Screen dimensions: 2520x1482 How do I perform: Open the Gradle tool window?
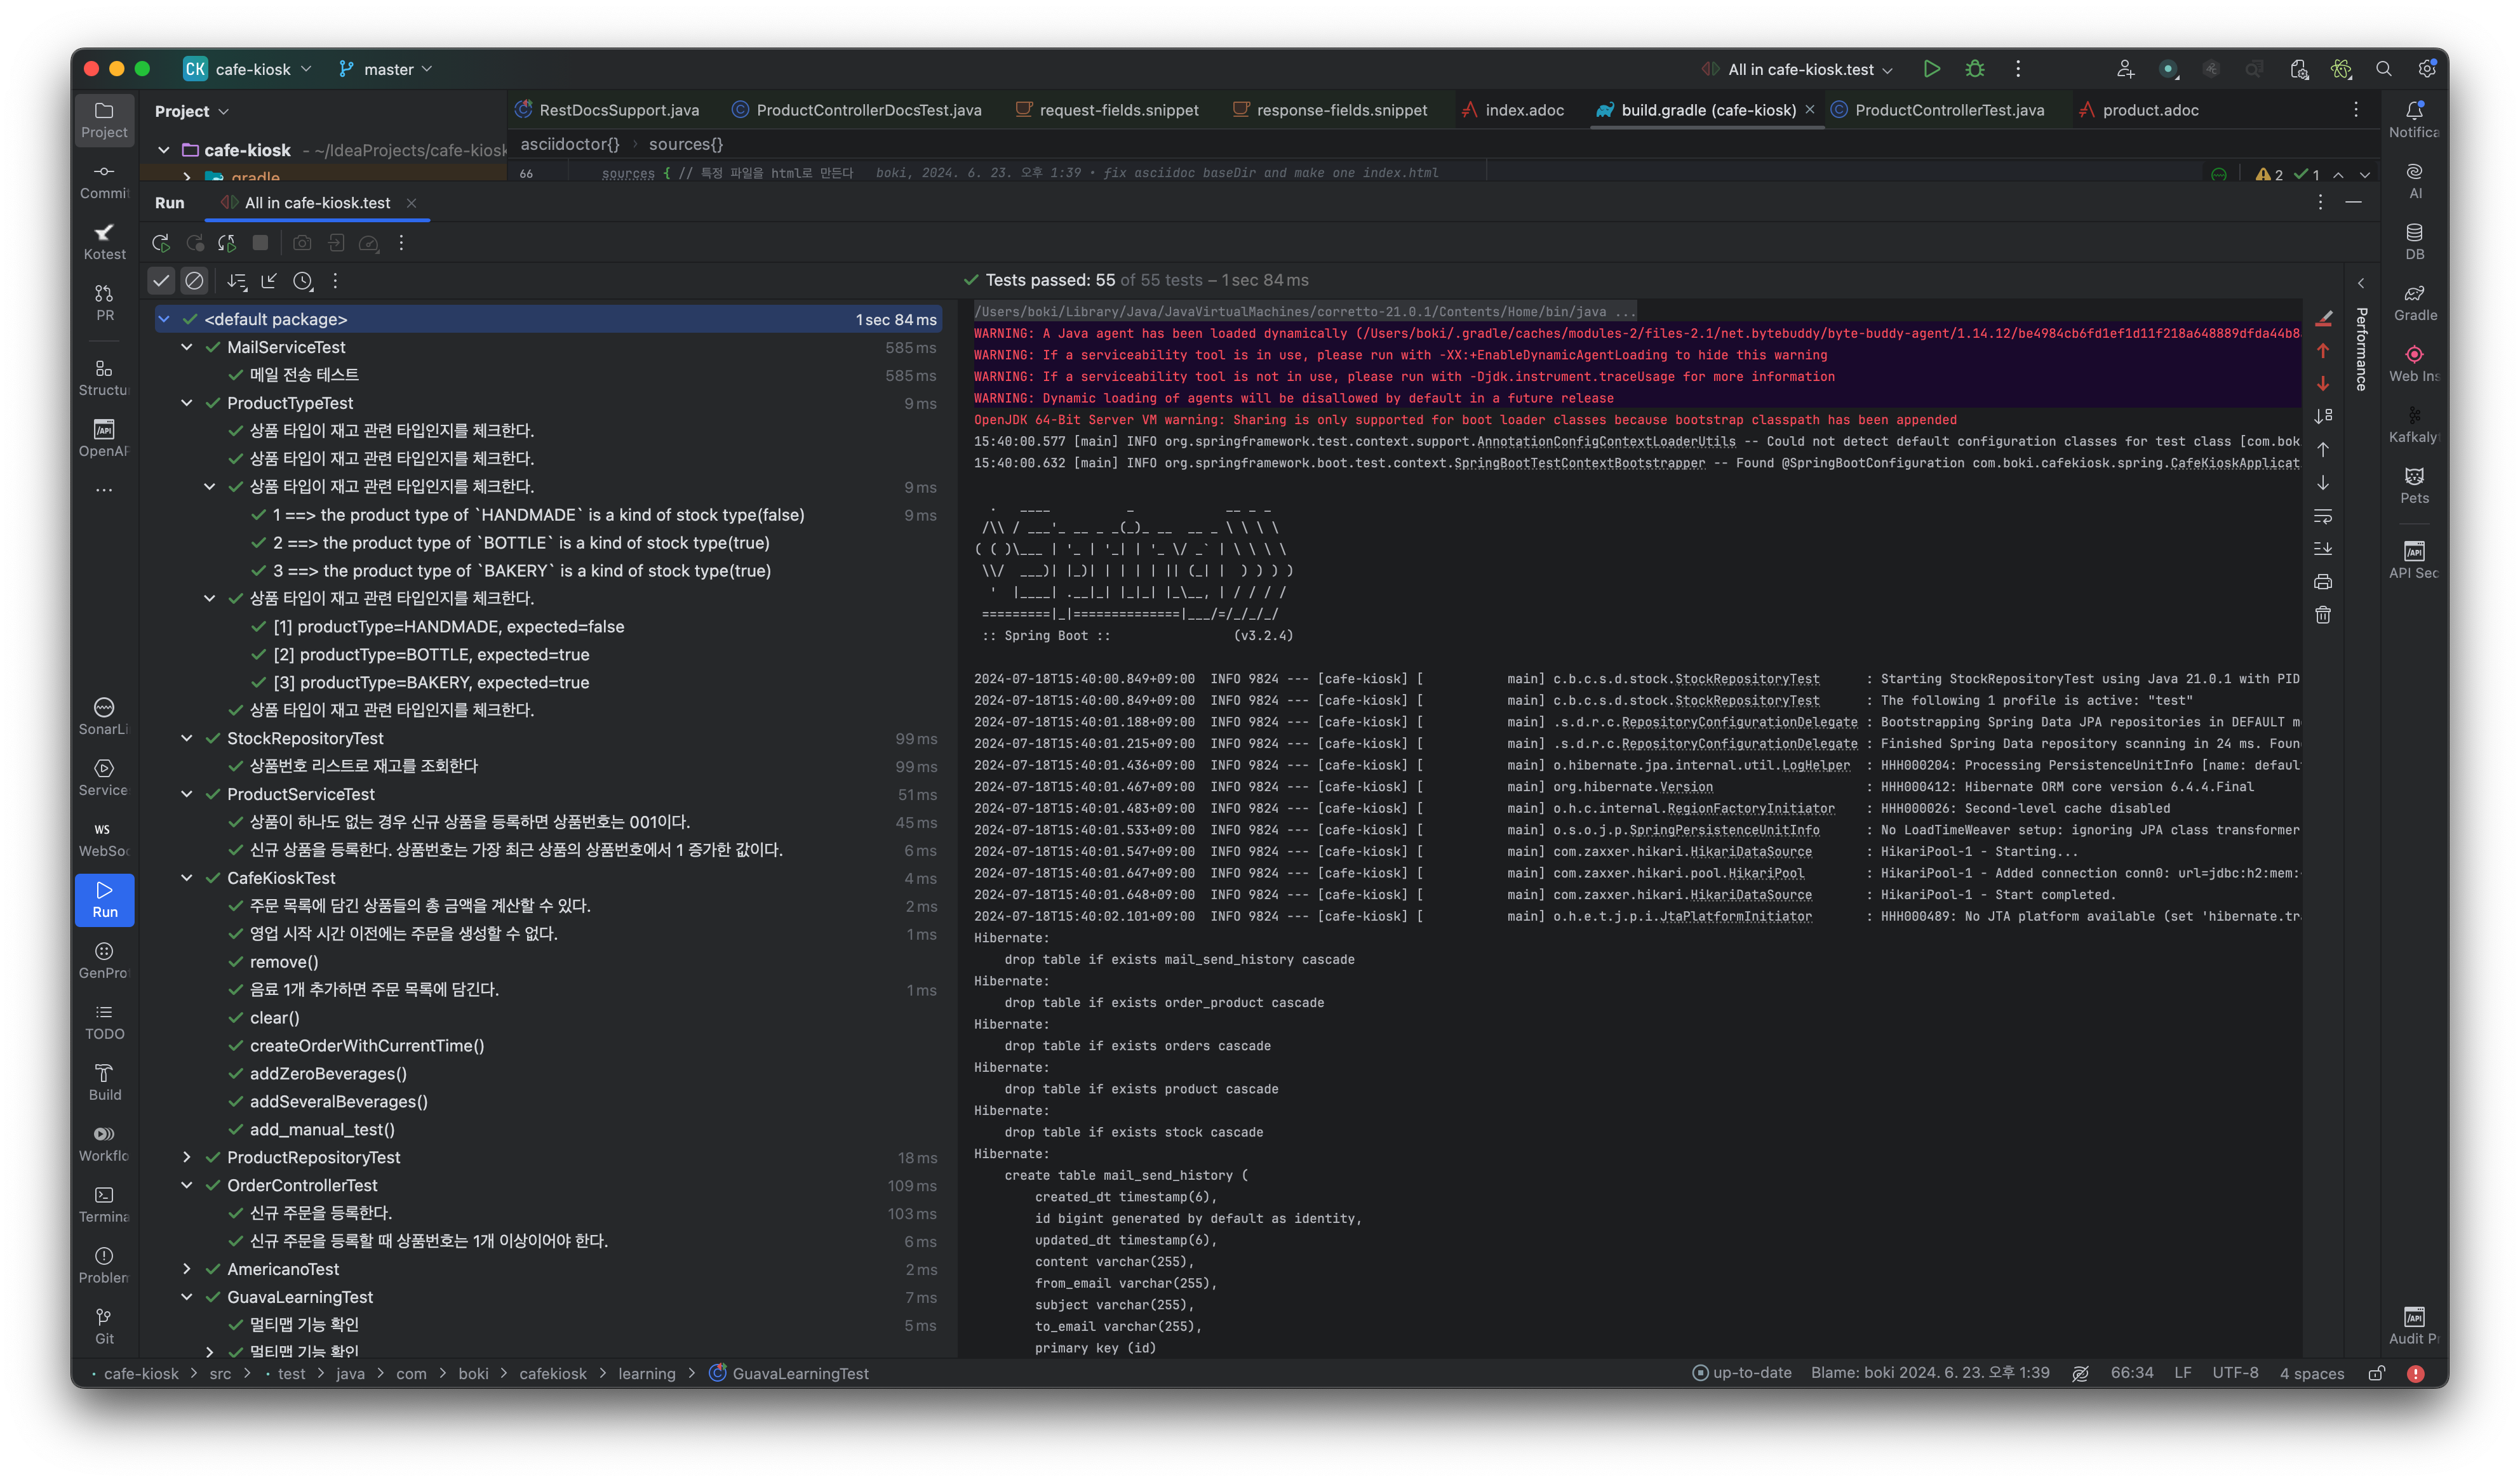(2414, 302)
